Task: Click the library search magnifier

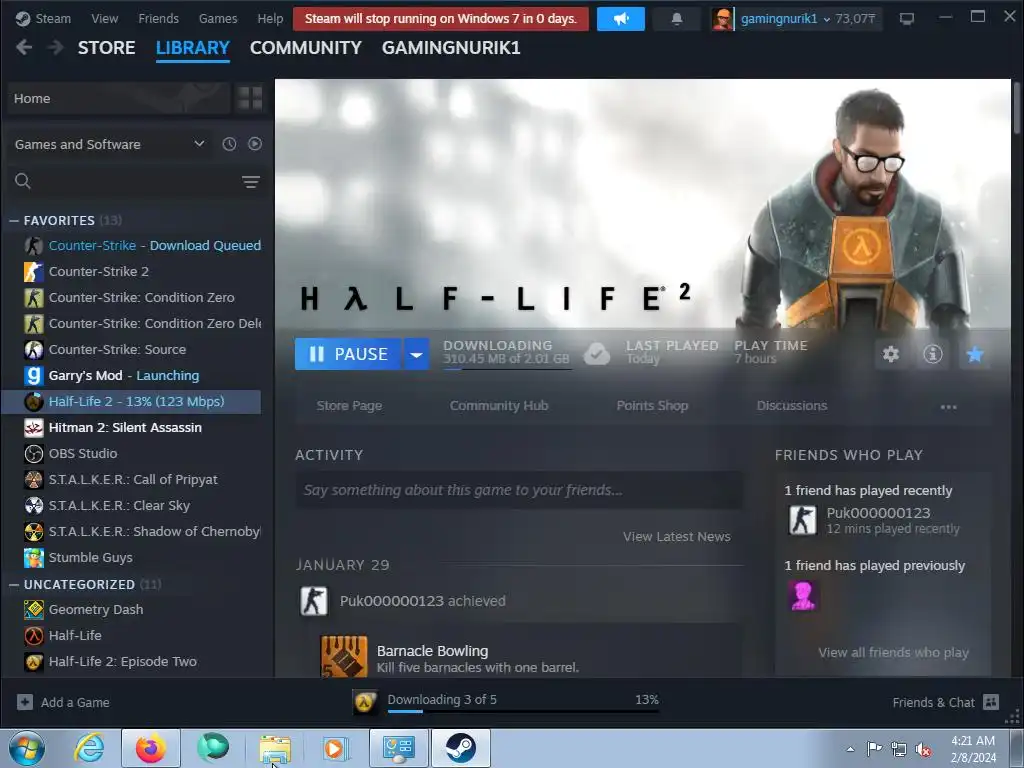Action: (x=23, y=181)
